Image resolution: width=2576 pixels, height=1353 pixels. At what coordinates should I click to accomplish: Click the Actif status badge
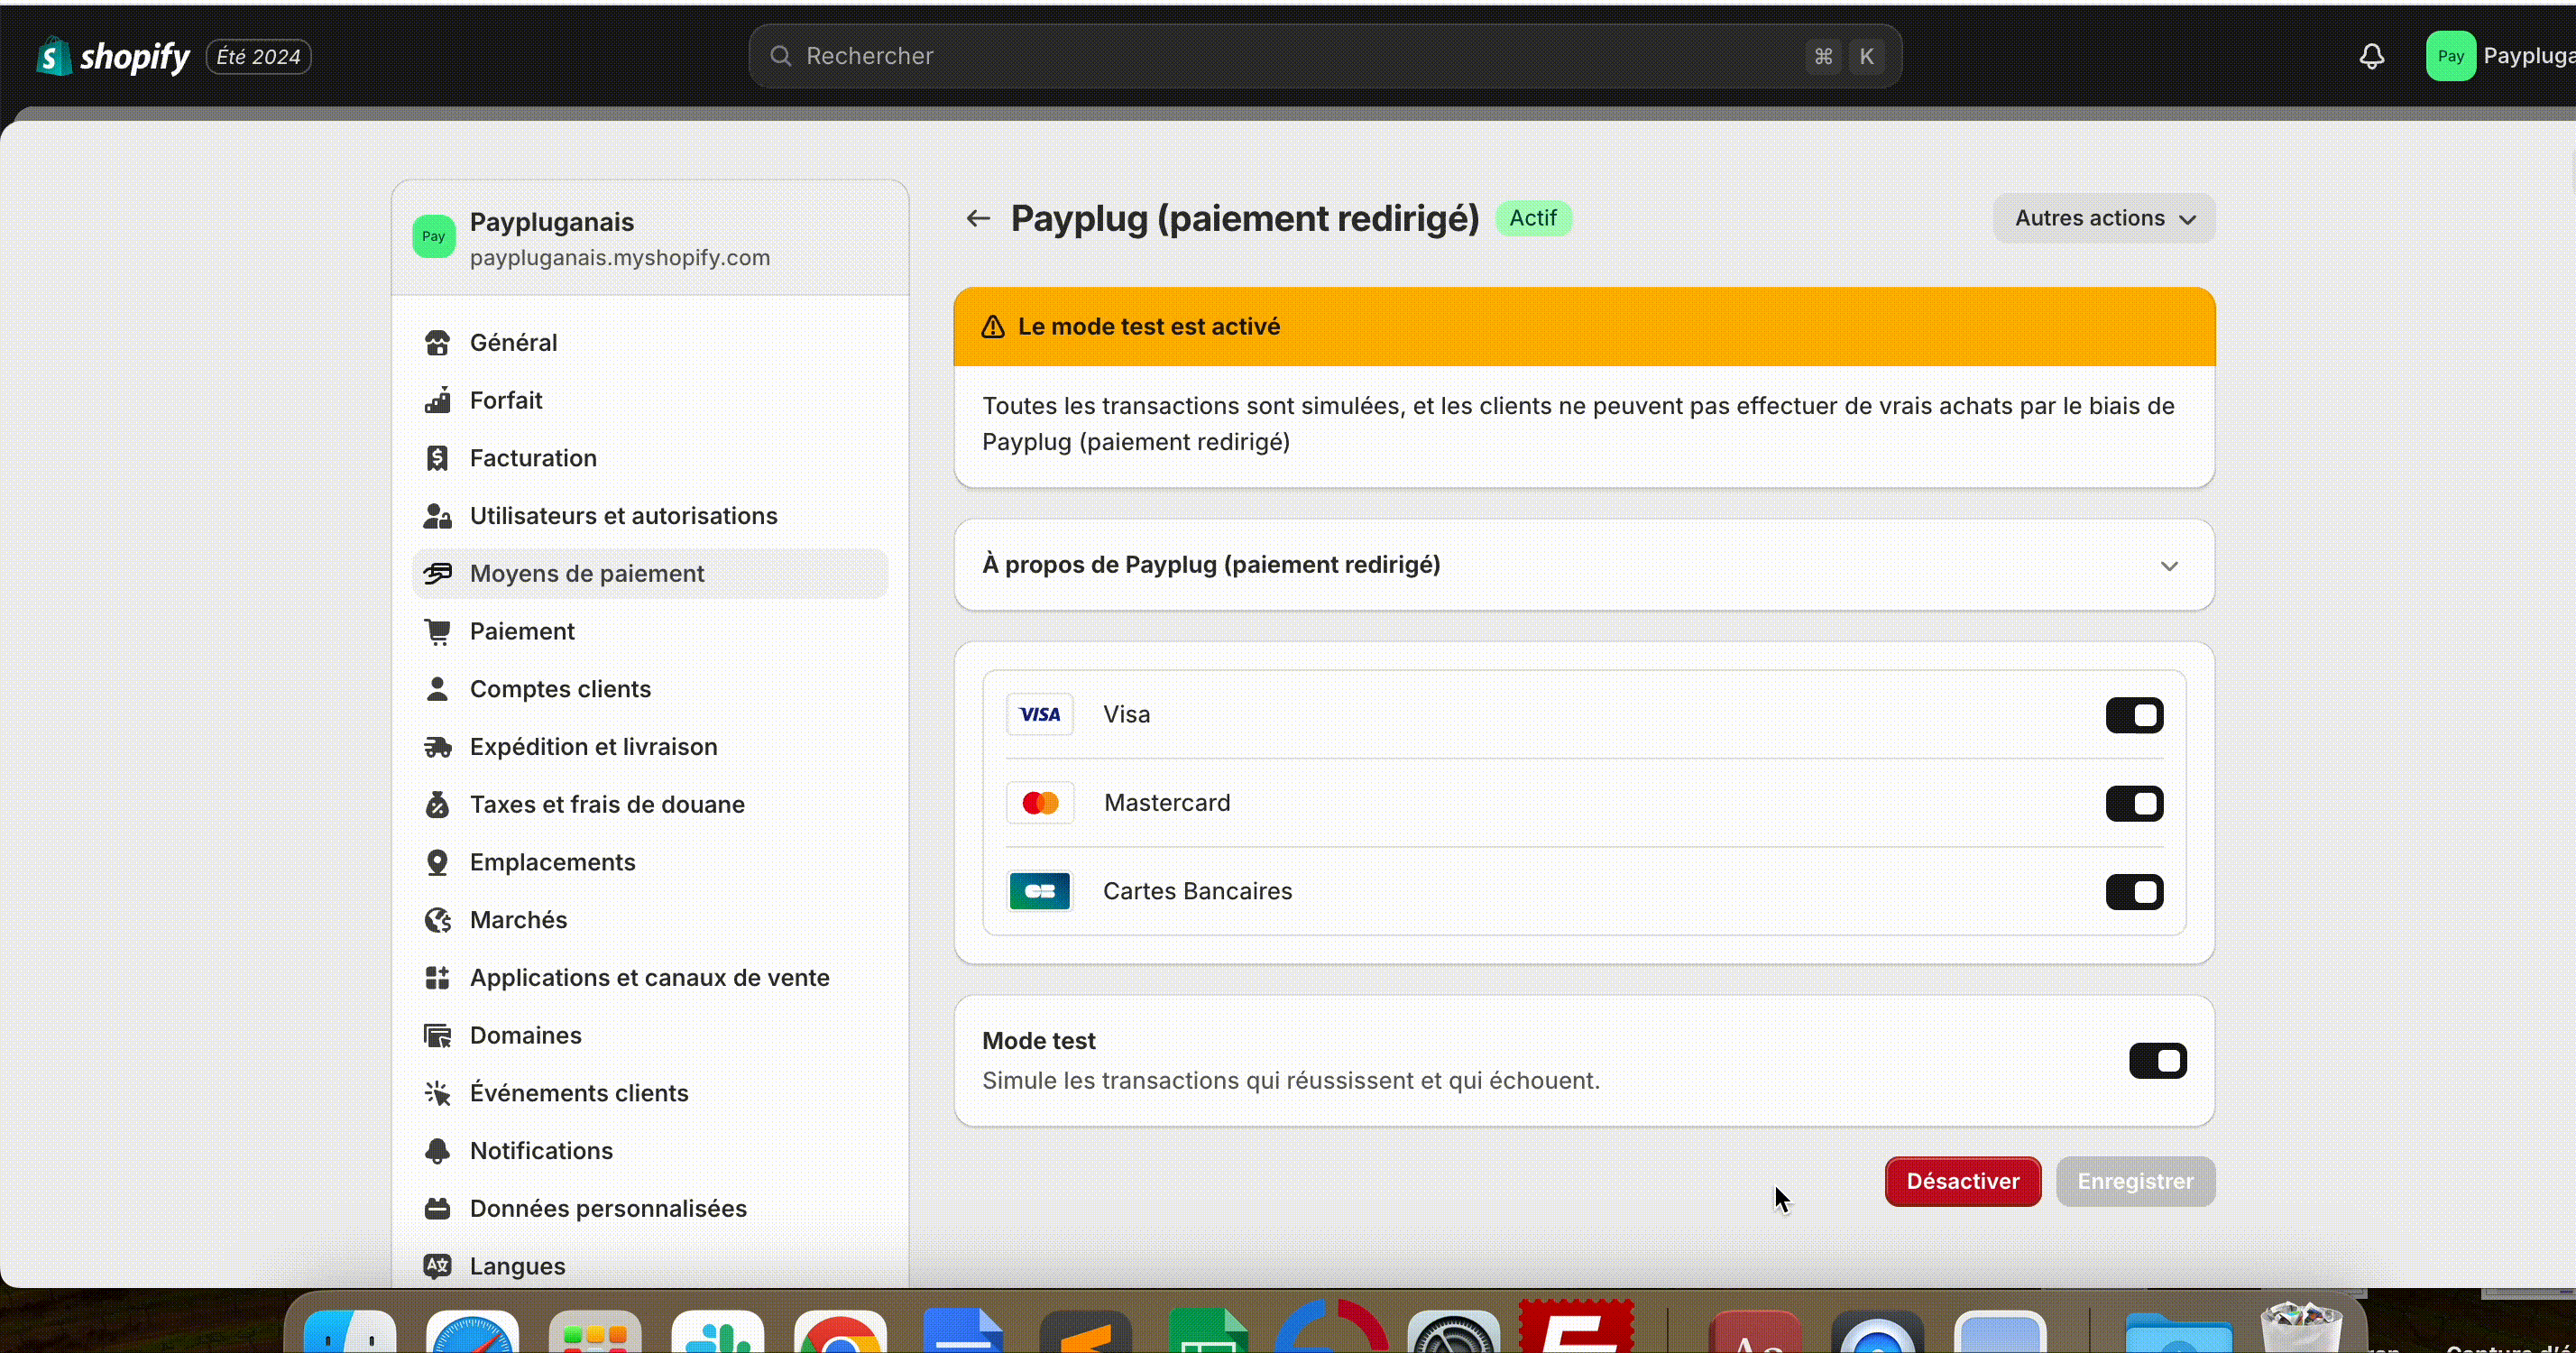(x=1533, y=218)
